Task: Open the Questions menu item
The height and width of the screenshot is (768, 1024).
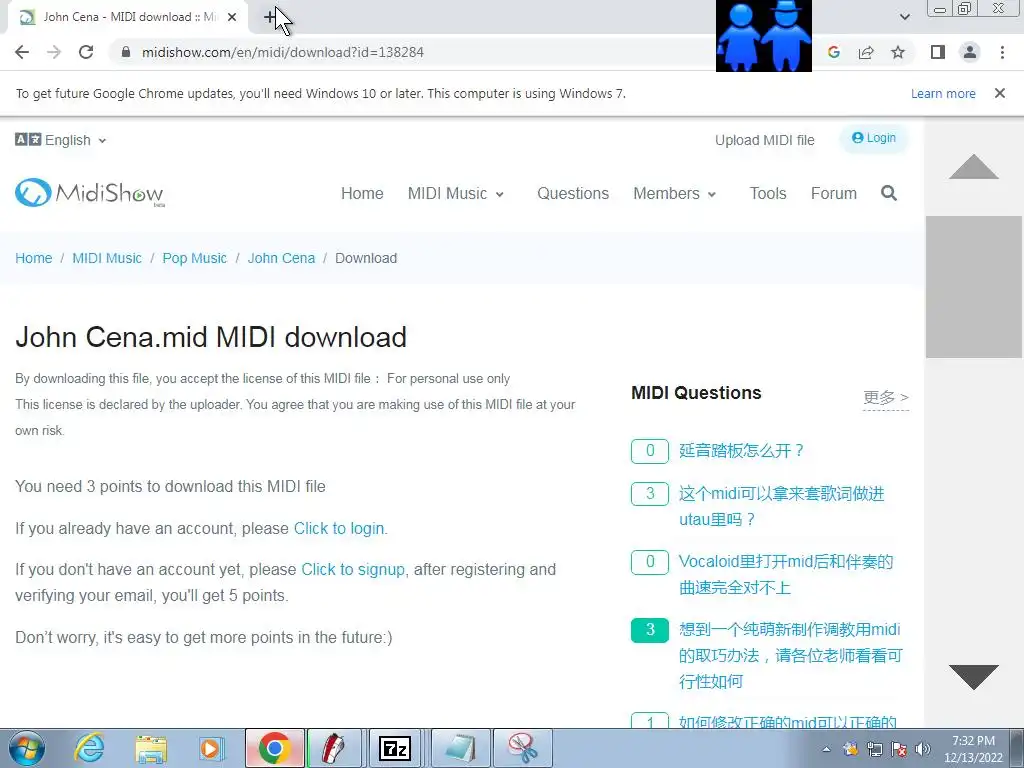Action: tap(573, 193)
